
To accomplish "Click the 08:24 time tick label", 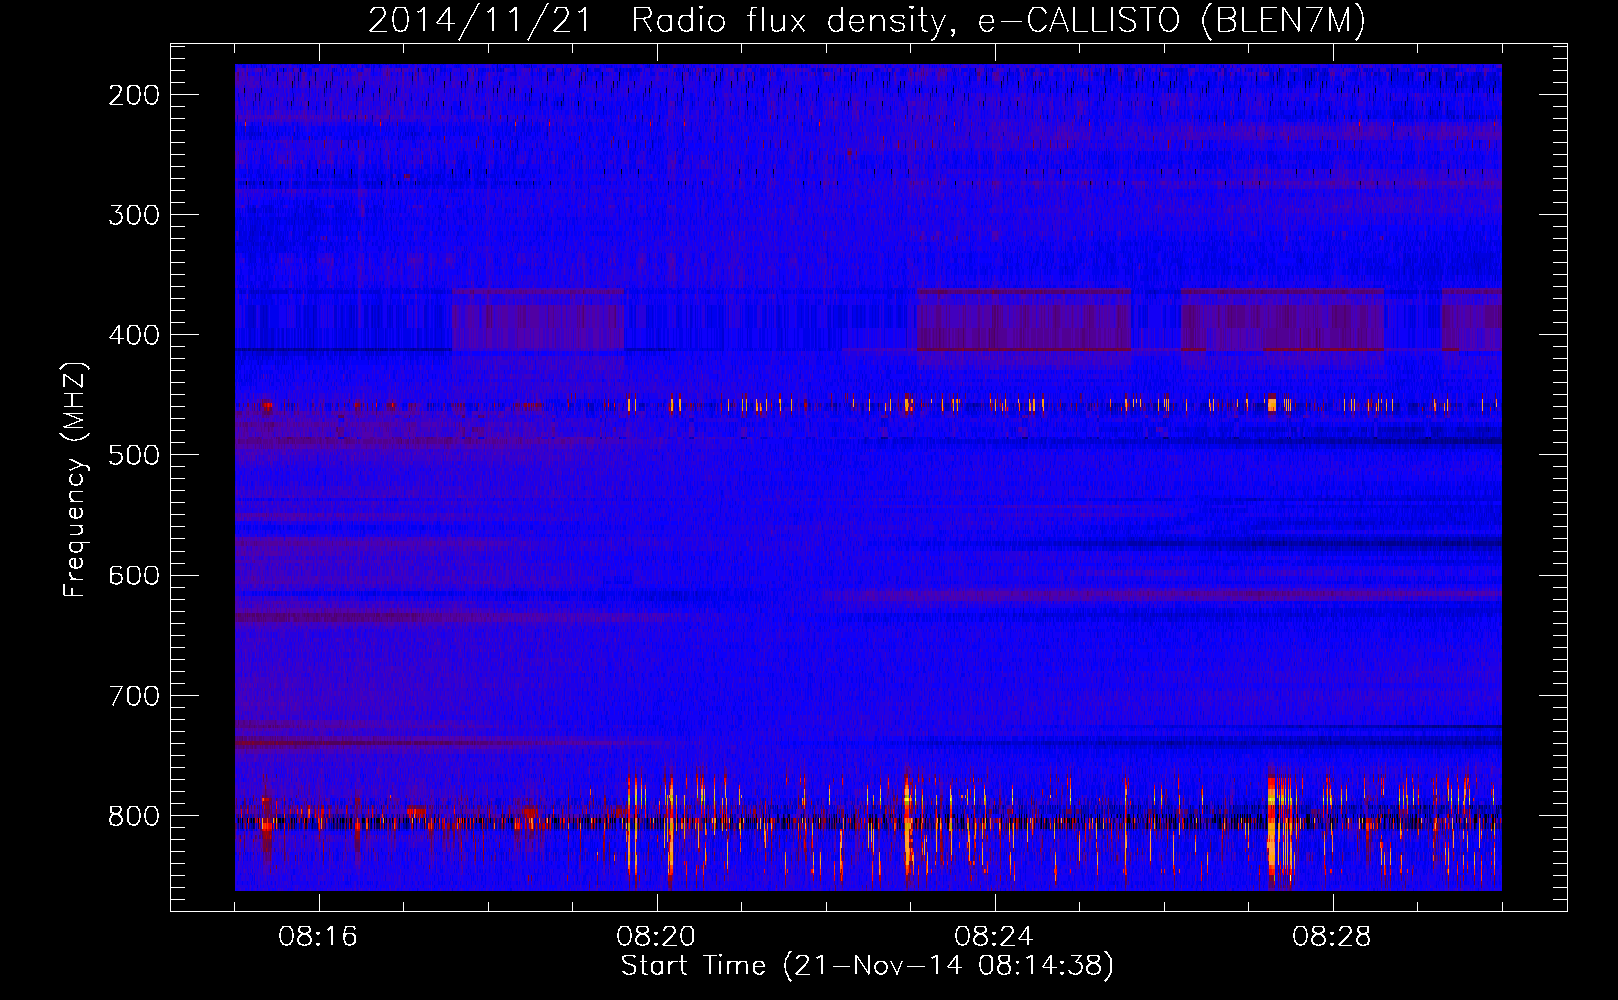I will coord(994,937).
